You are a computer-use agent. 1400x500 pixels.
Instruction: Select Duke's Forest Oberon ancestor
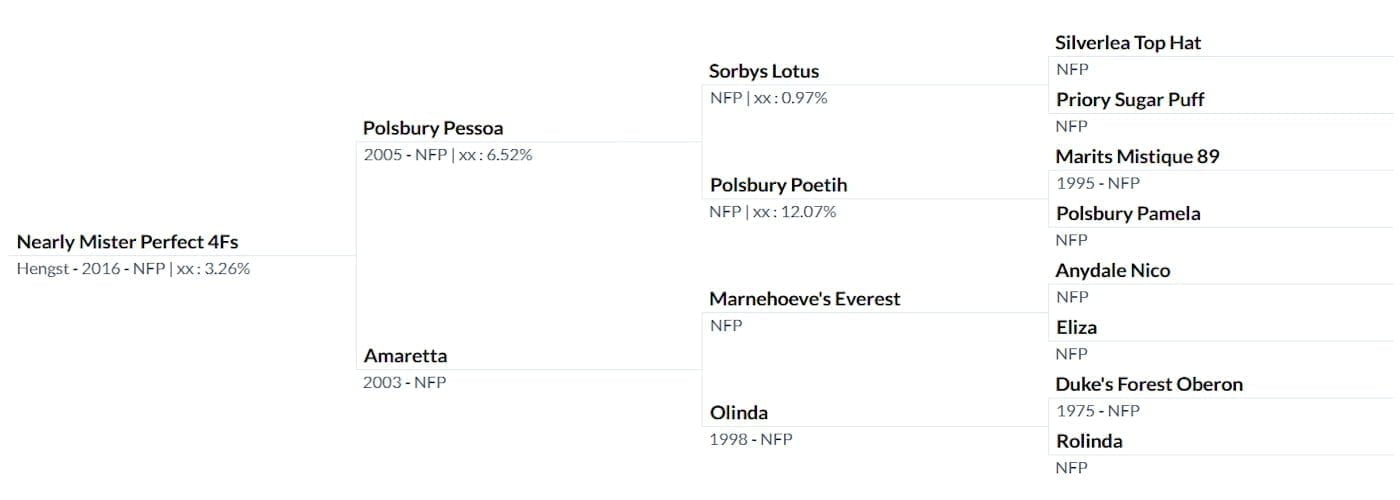point(1149,385)
